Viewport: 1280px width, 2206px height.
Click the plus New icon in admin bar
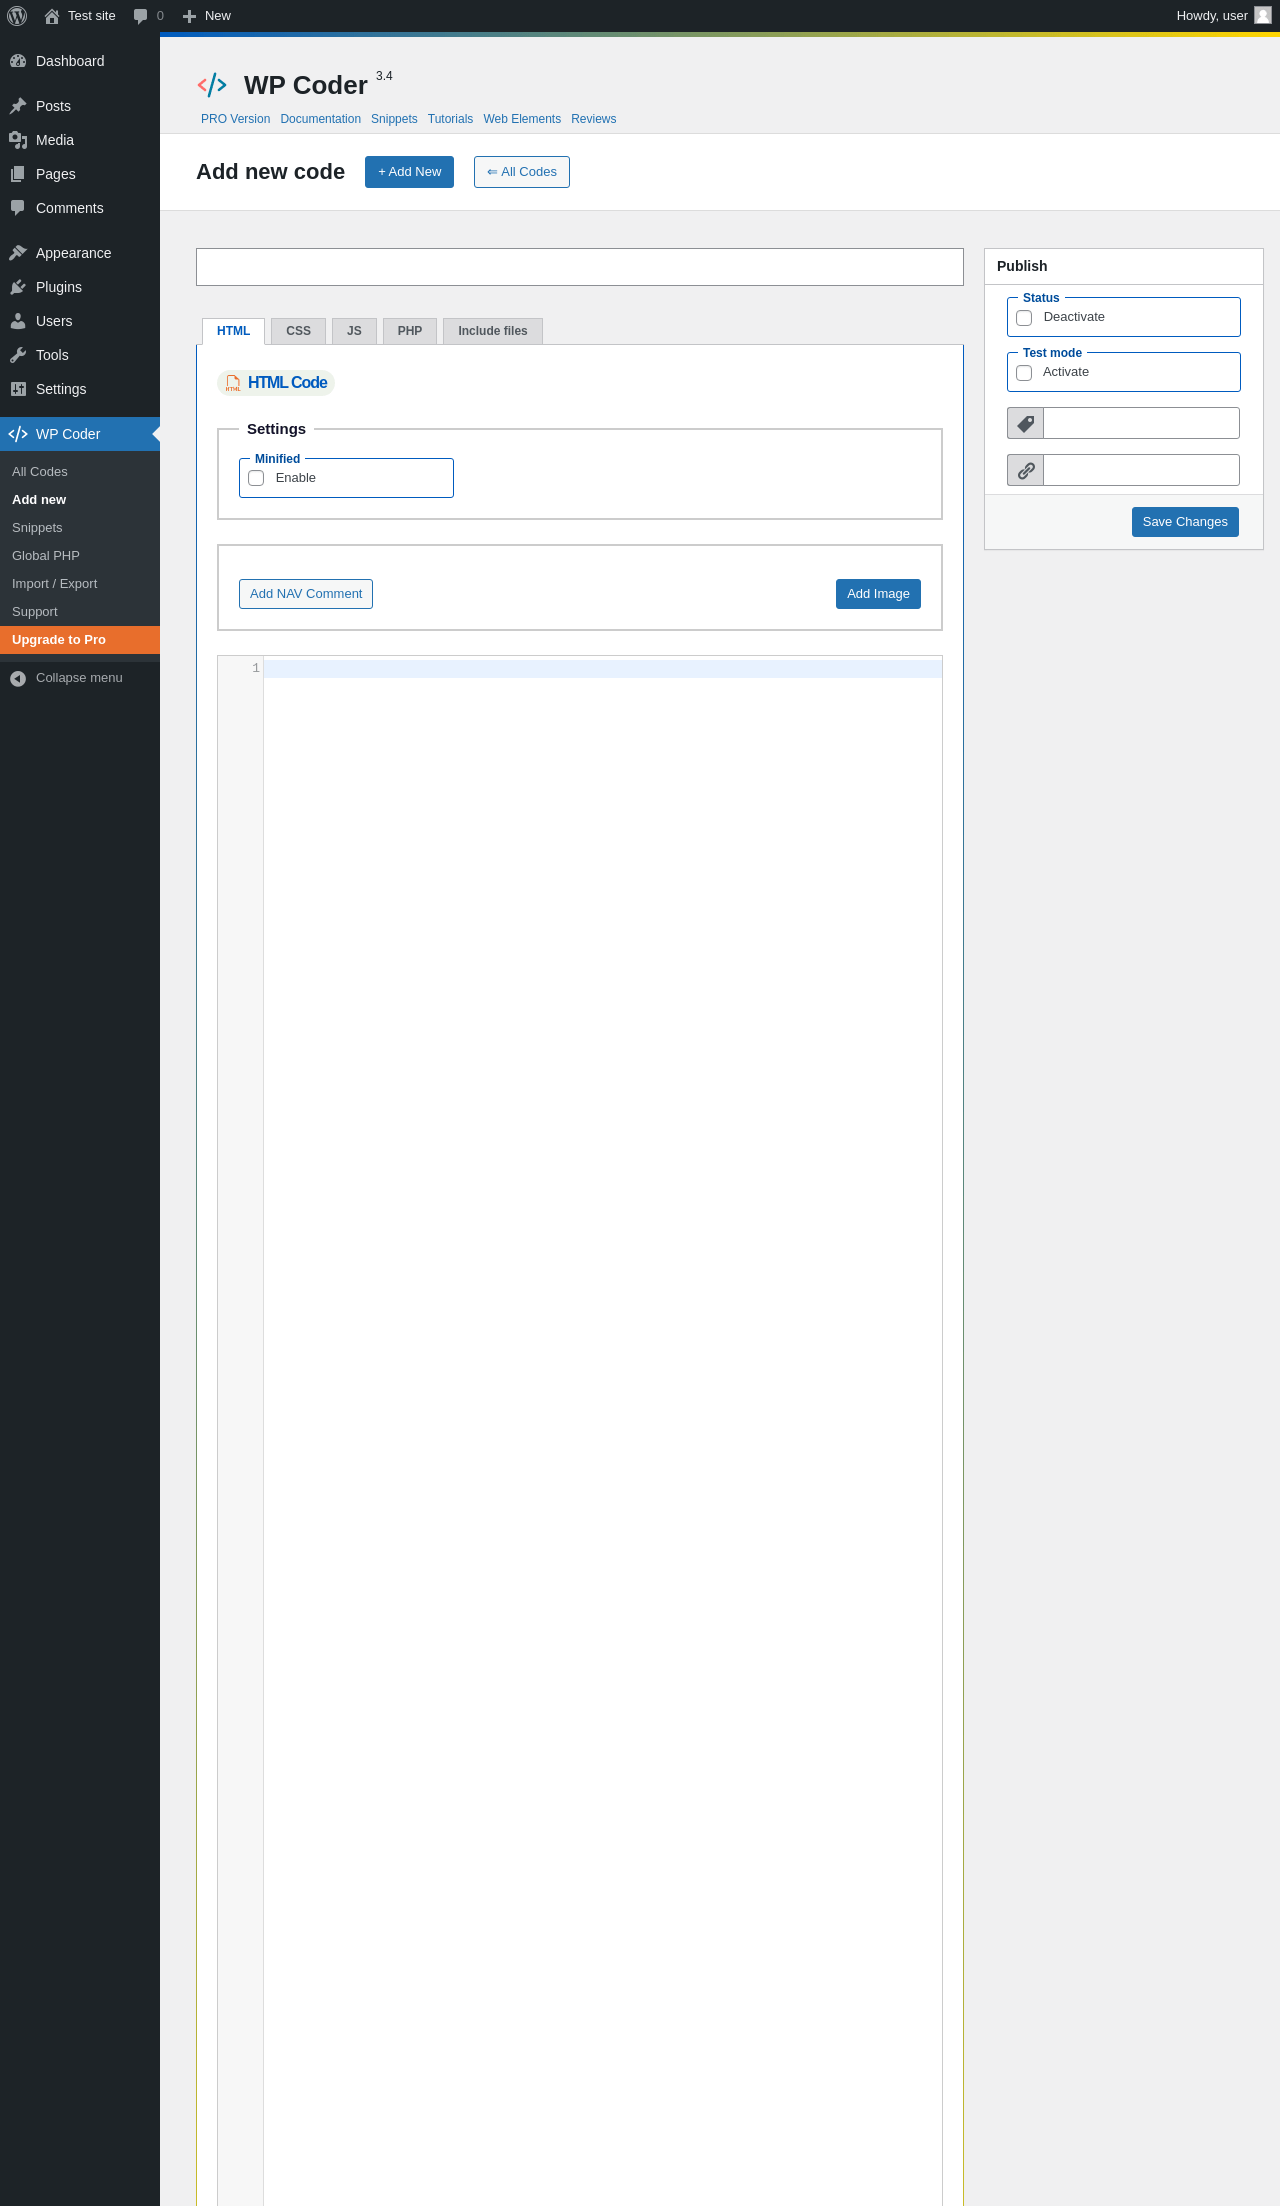(189, 16)
